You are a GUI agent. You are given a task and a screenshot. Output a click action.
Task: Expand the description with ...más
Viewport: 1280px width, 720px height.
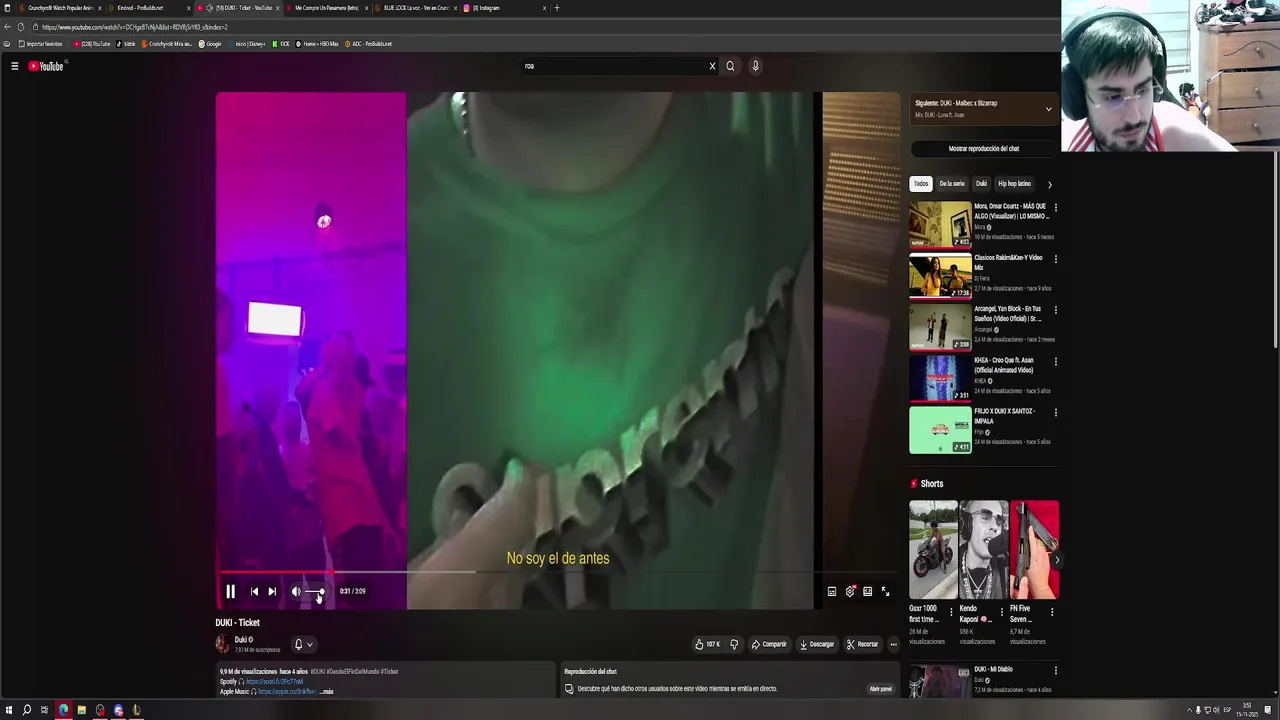pos(325,691)
